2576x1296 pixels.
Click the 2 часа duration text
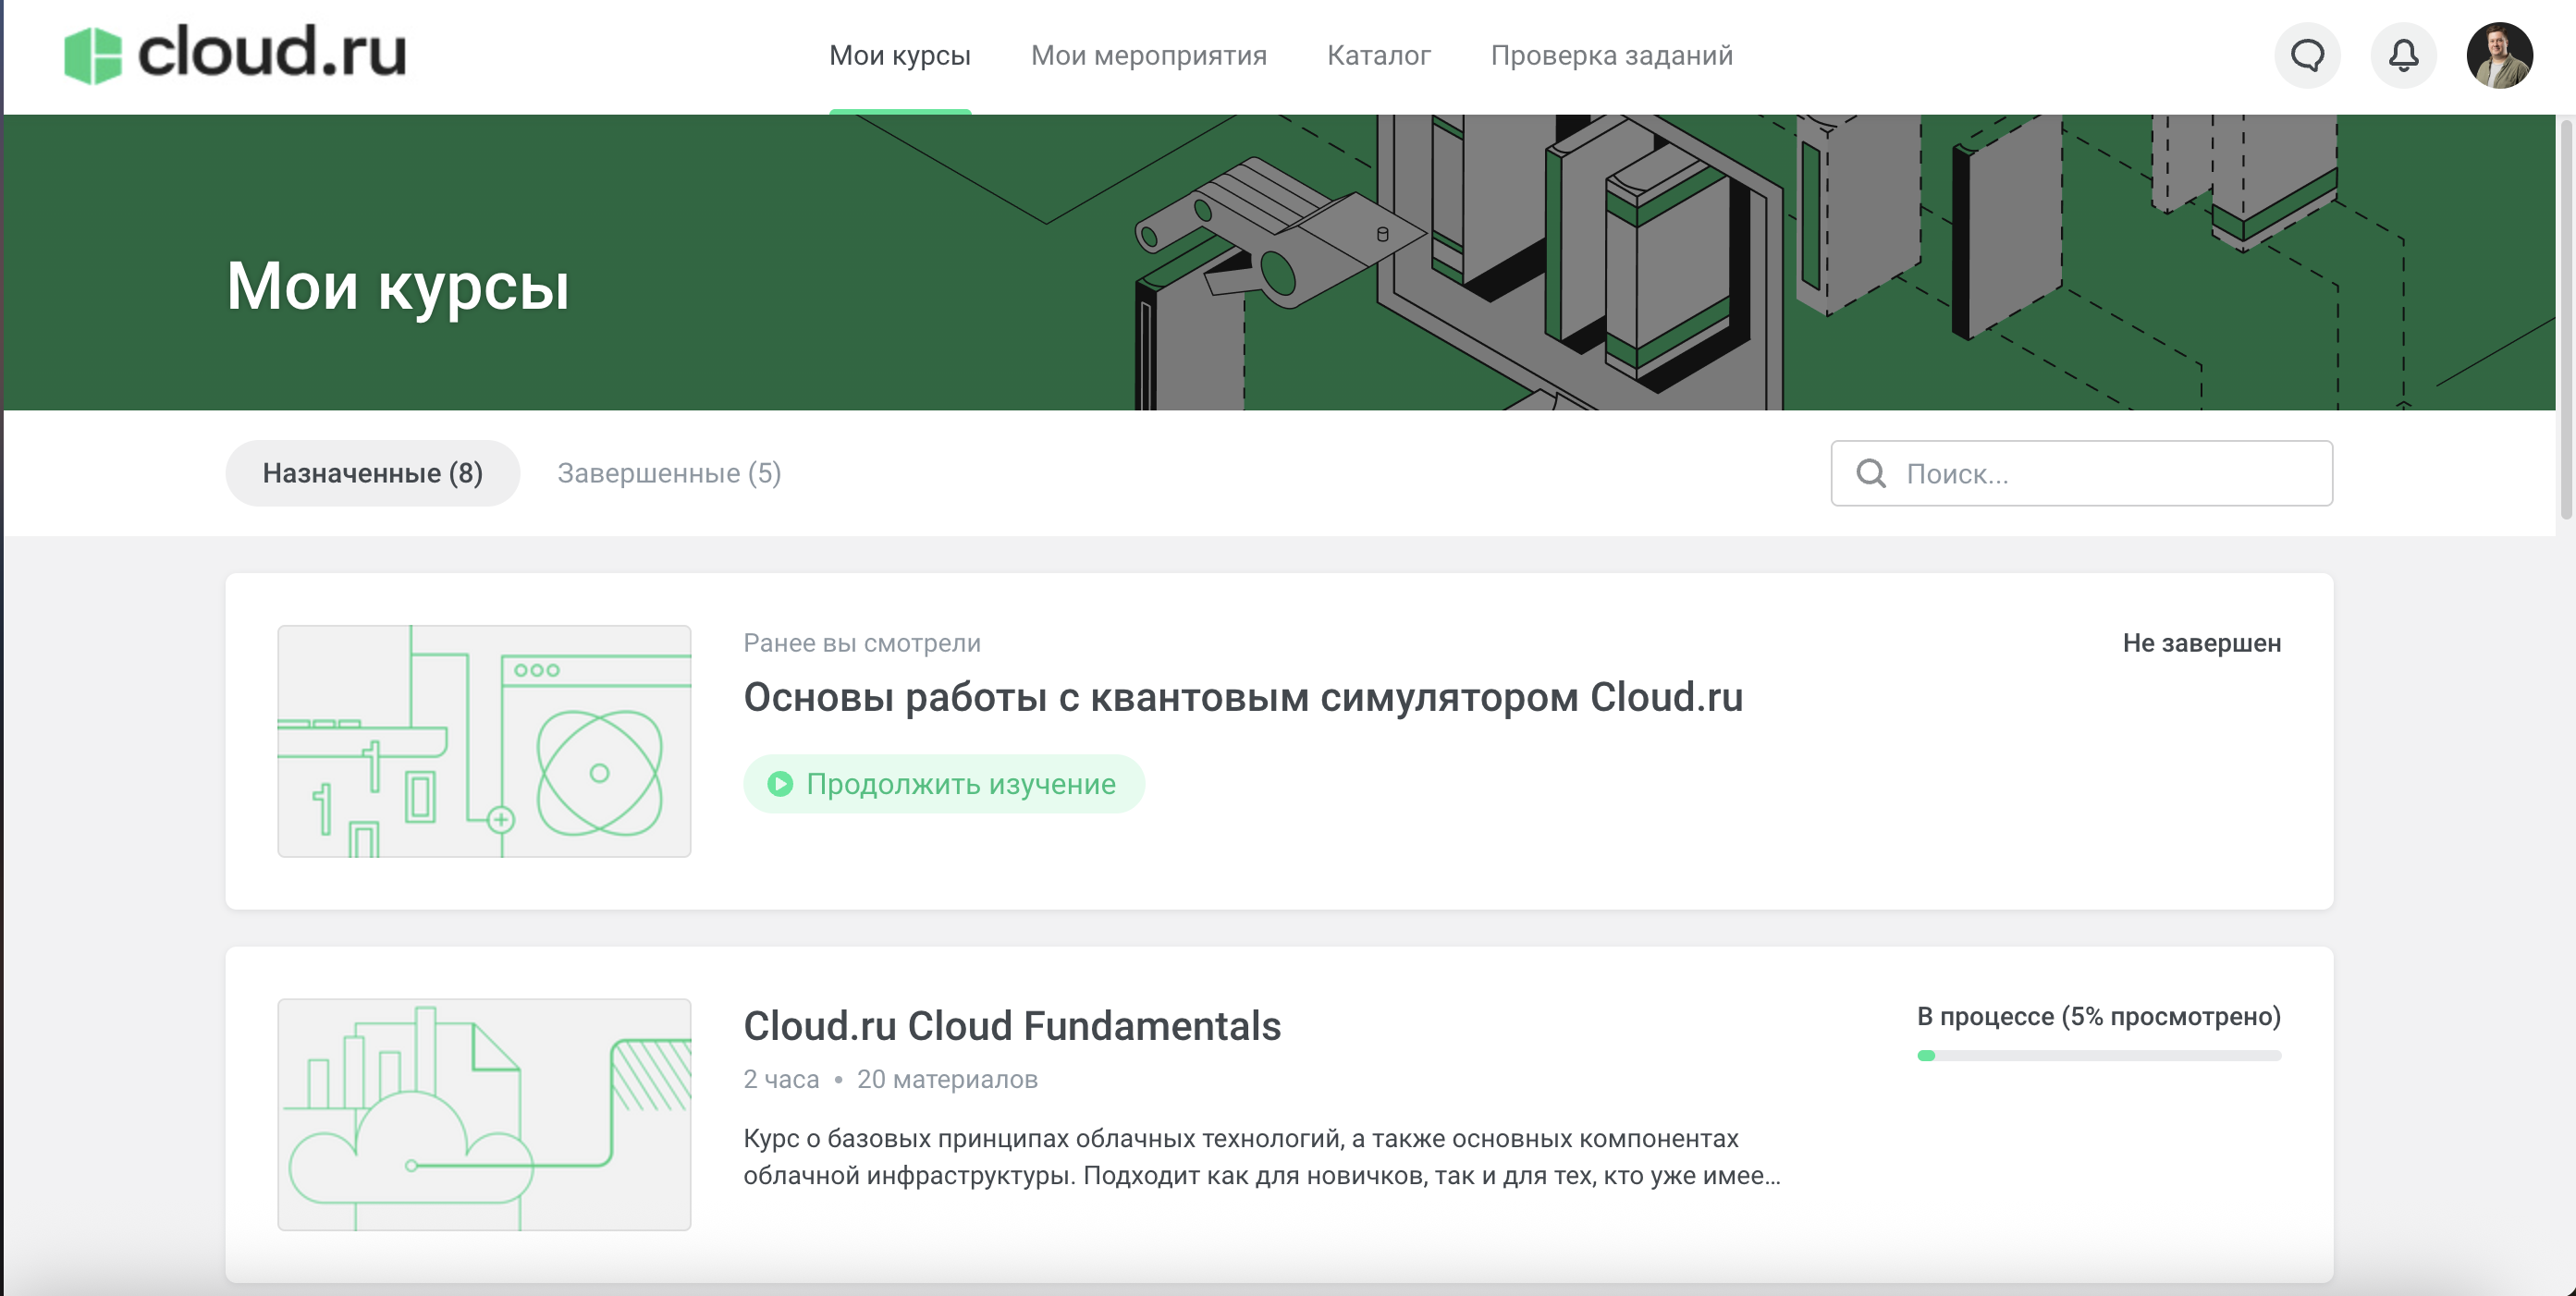(x=781, y=1079)
